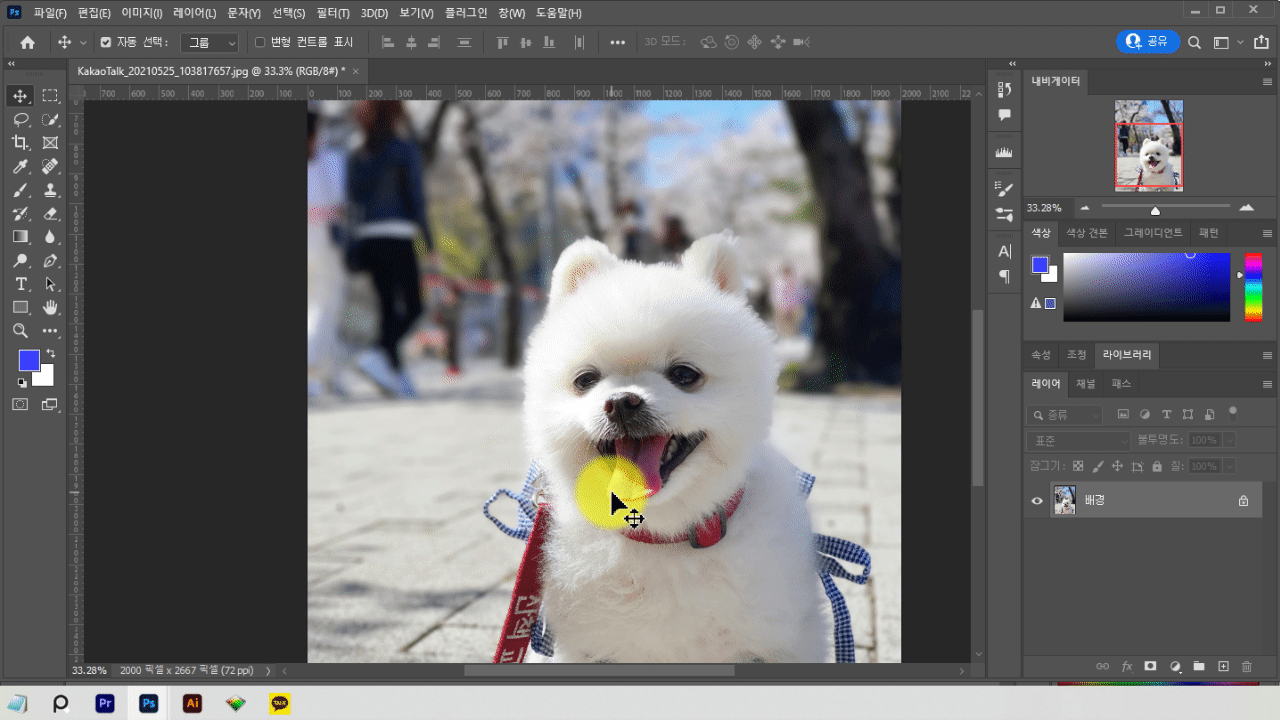The width and height of the screenshot is (1280, 720).
Task: Select the Dodge tool
Action: pos(20,260)
